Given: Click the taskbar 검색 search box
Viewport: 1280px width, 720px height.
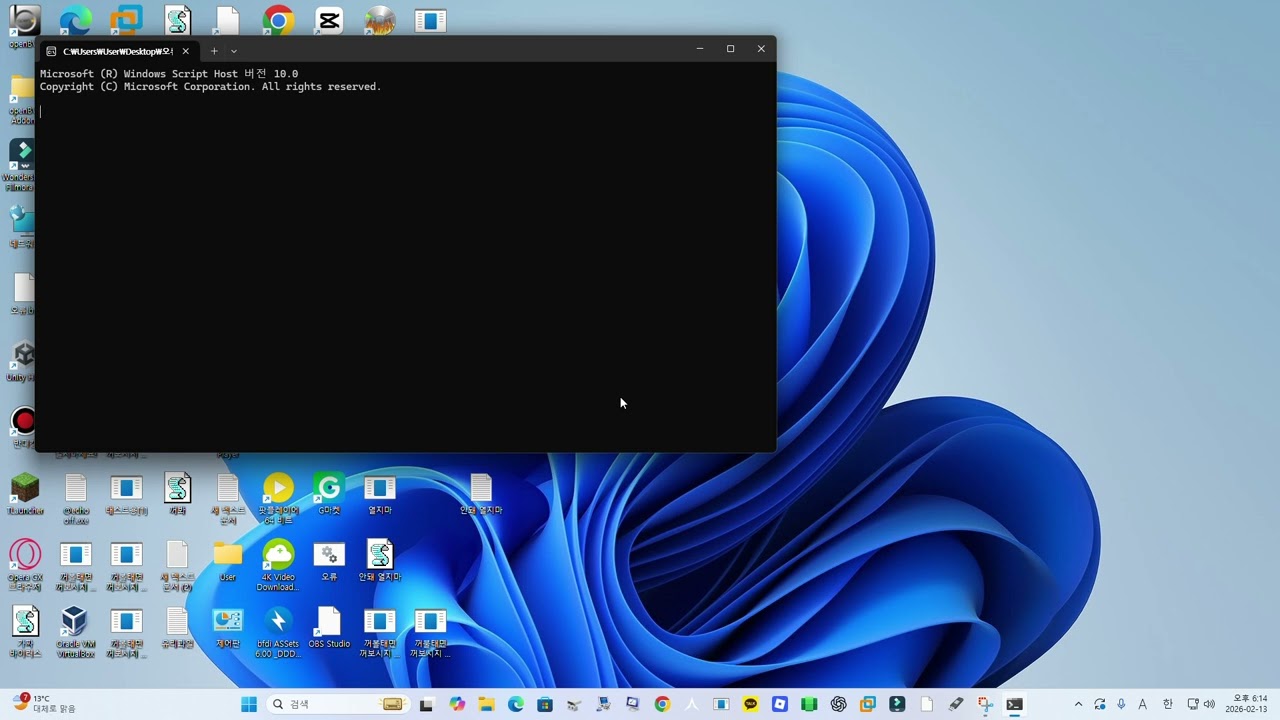Looking at the screenshot, I should (338, 704).
